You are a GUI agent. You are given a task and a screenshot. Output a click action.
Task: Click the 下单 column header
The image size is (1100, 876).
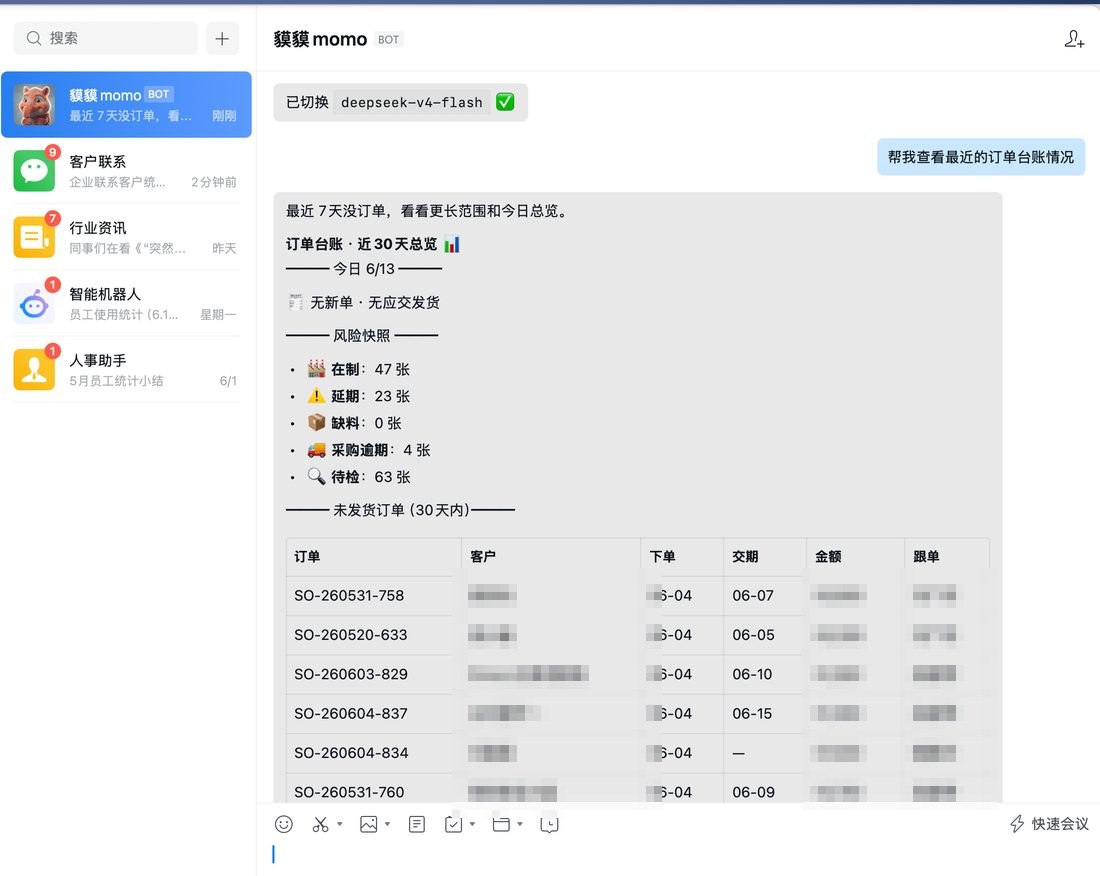pyautogui.click(x=662, y=556)
